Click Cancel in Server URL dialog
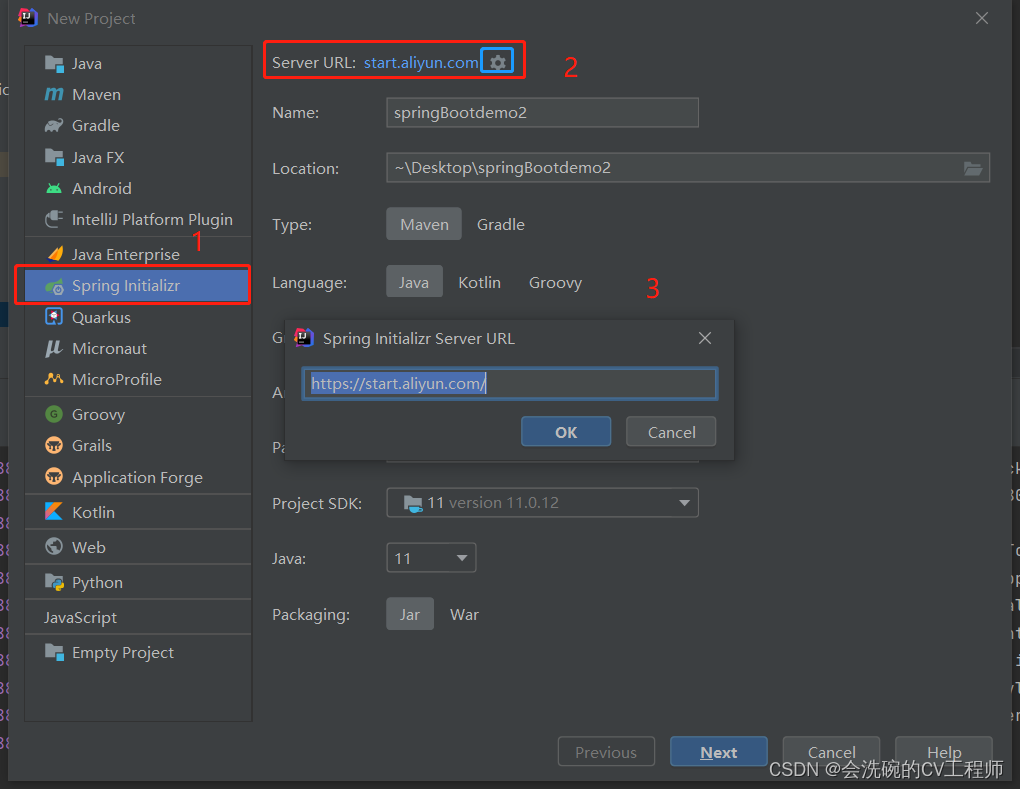Viewport: 1020px width, 789px height. (x=671, y=432)
